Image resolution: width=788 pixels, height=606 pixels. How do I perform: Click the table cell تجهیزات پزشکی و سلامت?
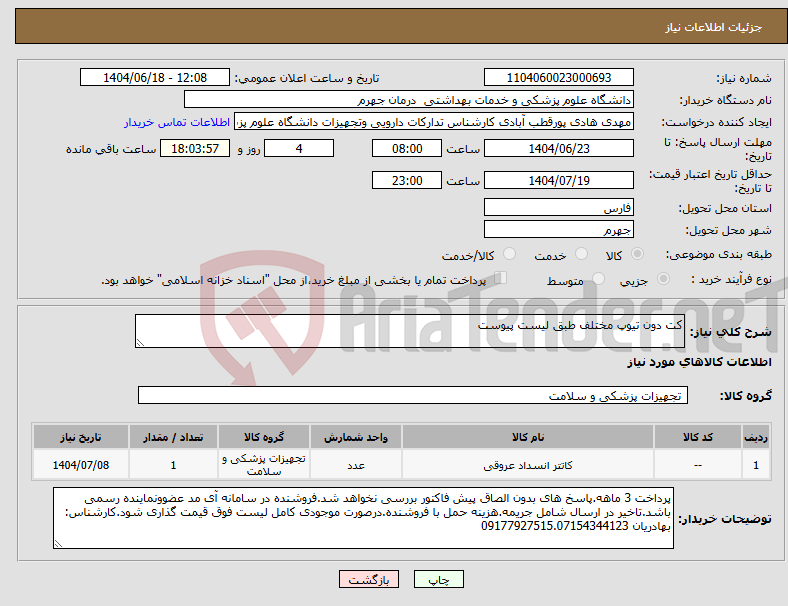click(264, 465)
